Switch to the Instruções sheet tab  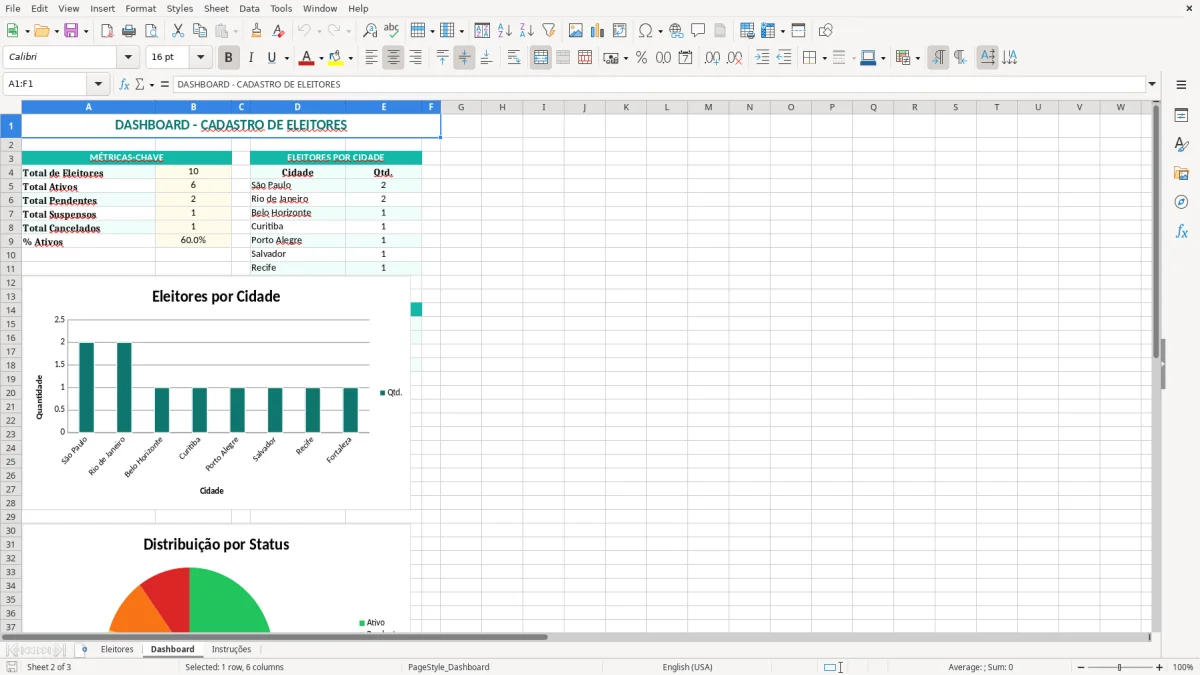click(x=231, y=649)
